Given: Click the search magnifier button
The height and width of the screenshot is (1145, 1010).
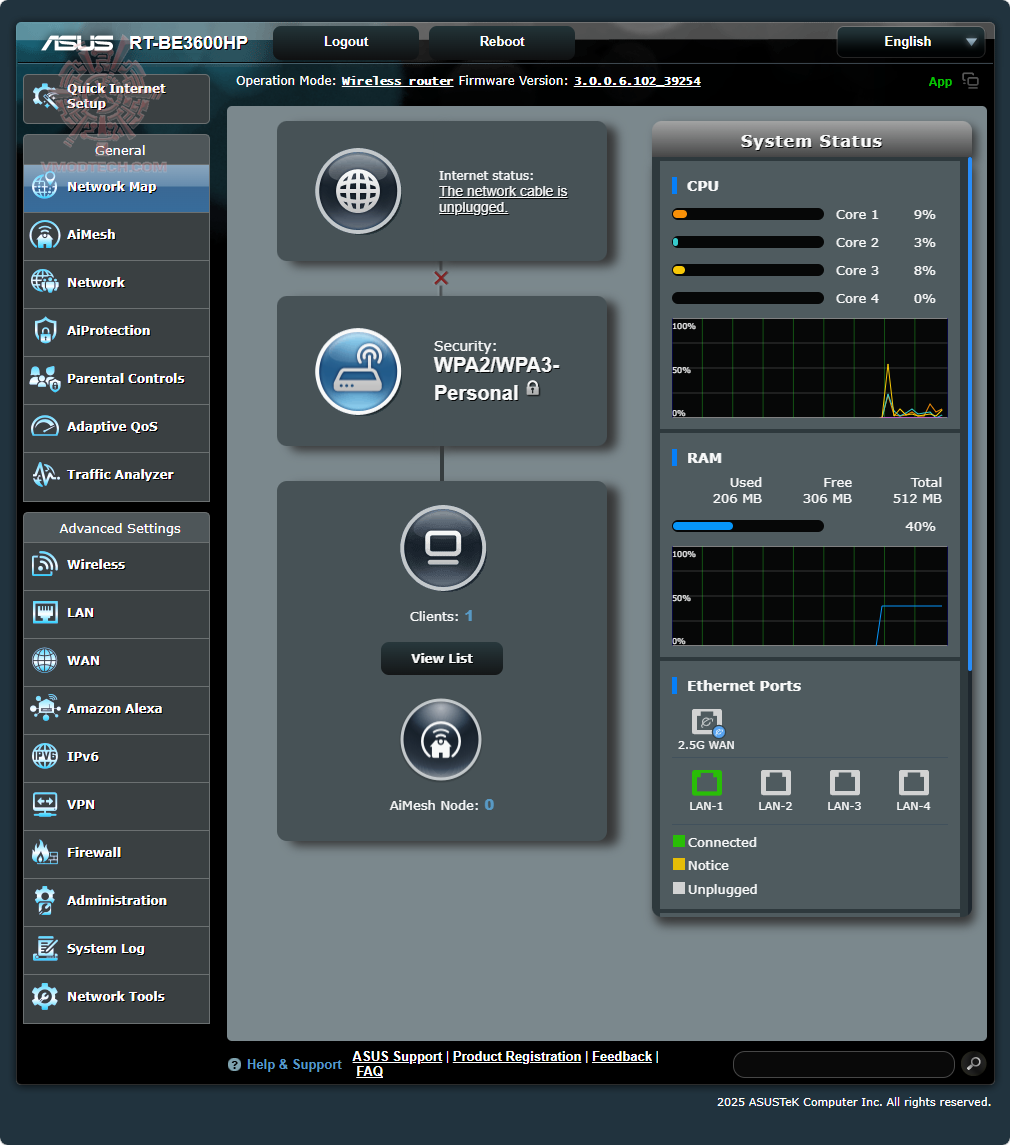Looking at the screenshot, I should coord(973,1064).
